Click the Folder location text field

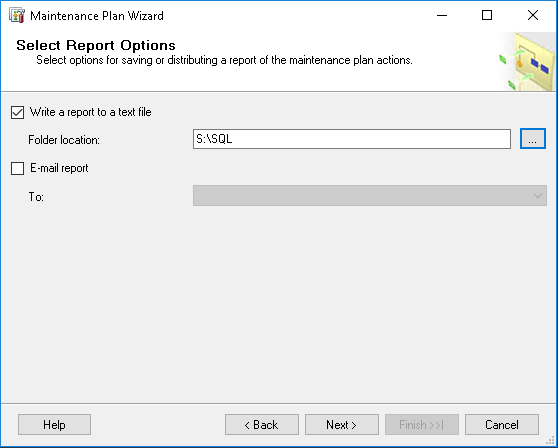(x=352, y=139)
